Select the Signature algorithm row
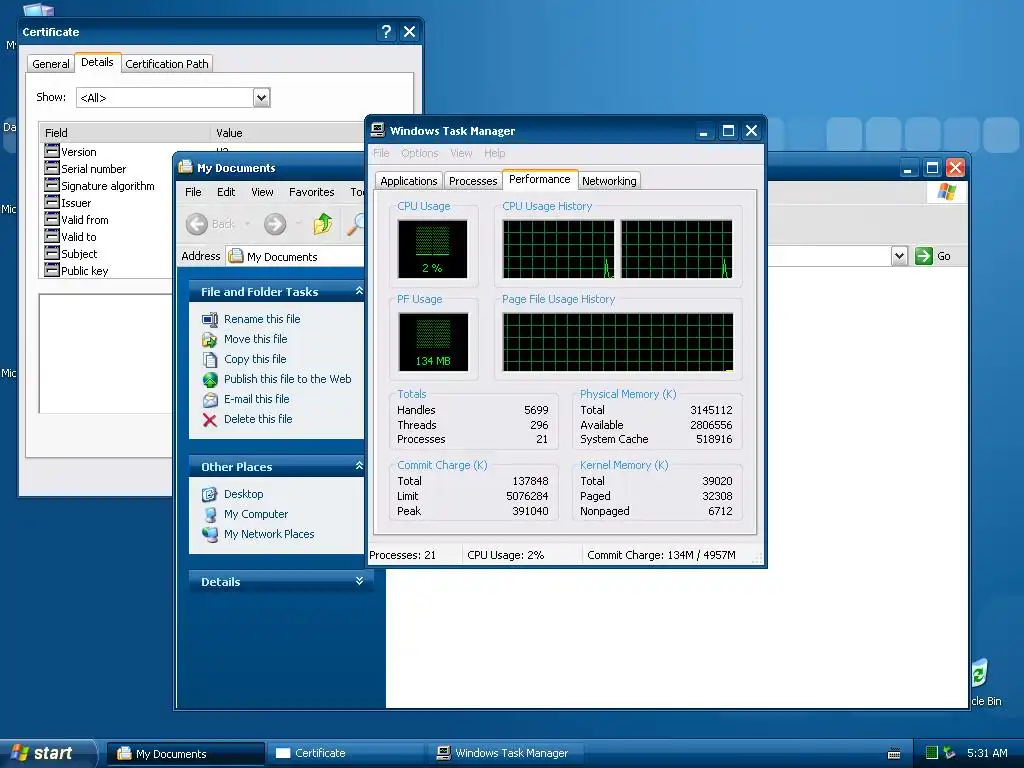The image size is (1024, 768). pyautogui.click(x=108, y=185)
